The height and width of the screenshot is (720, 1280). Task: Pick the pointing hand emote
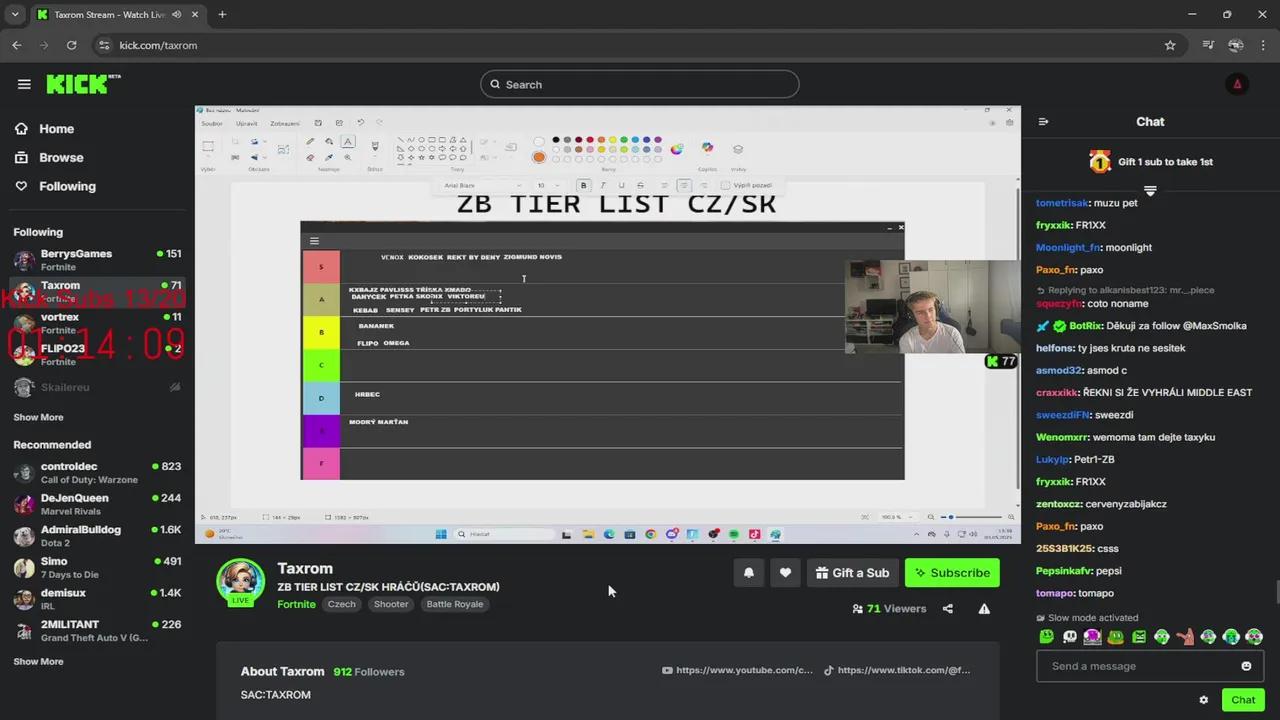1185,637
